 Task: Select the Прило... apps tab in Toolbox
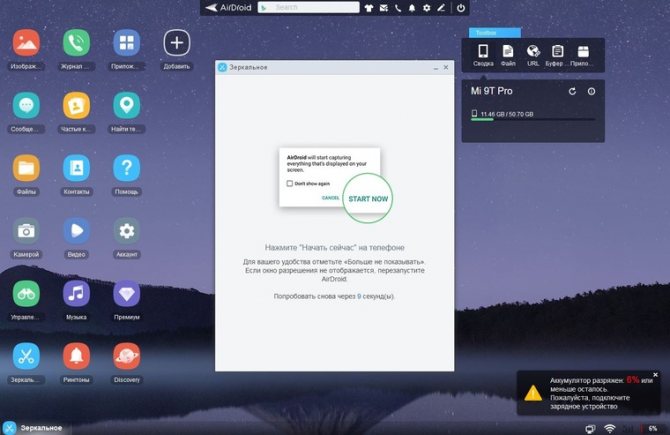click(582, 56)
